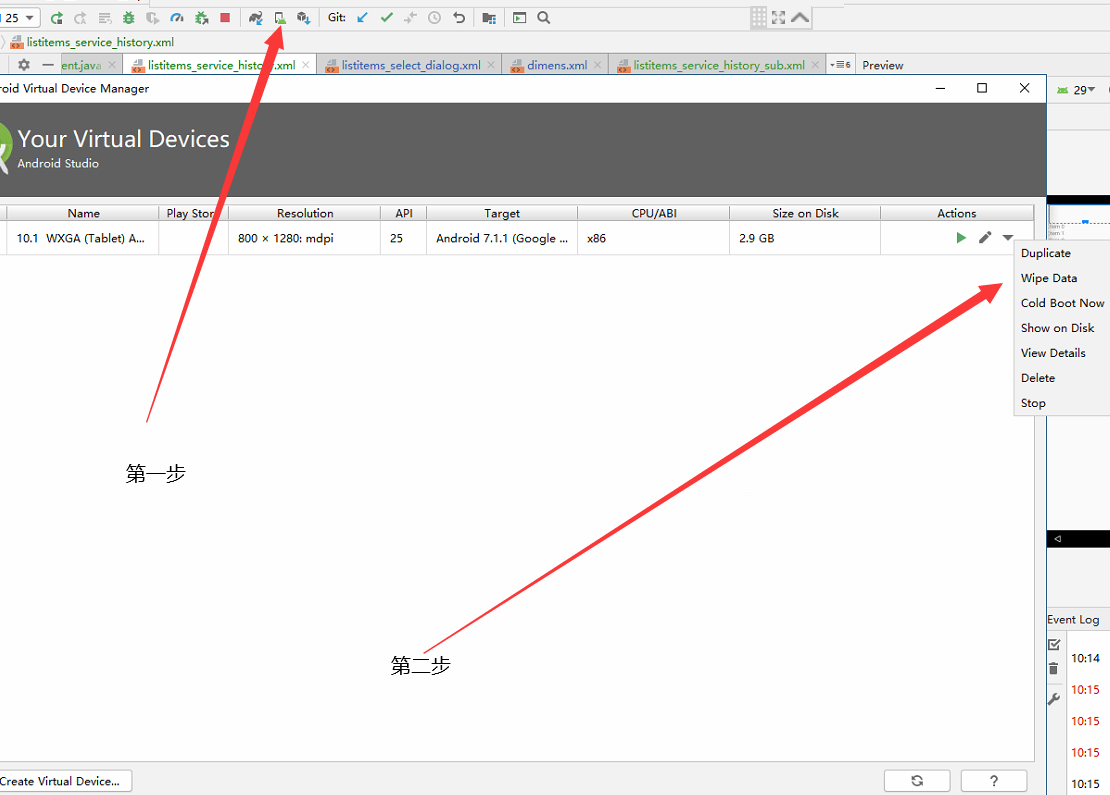The image size is (1110, 795).
Task: Open the SDK Manager toolbar icon
Action: point(304,18)
